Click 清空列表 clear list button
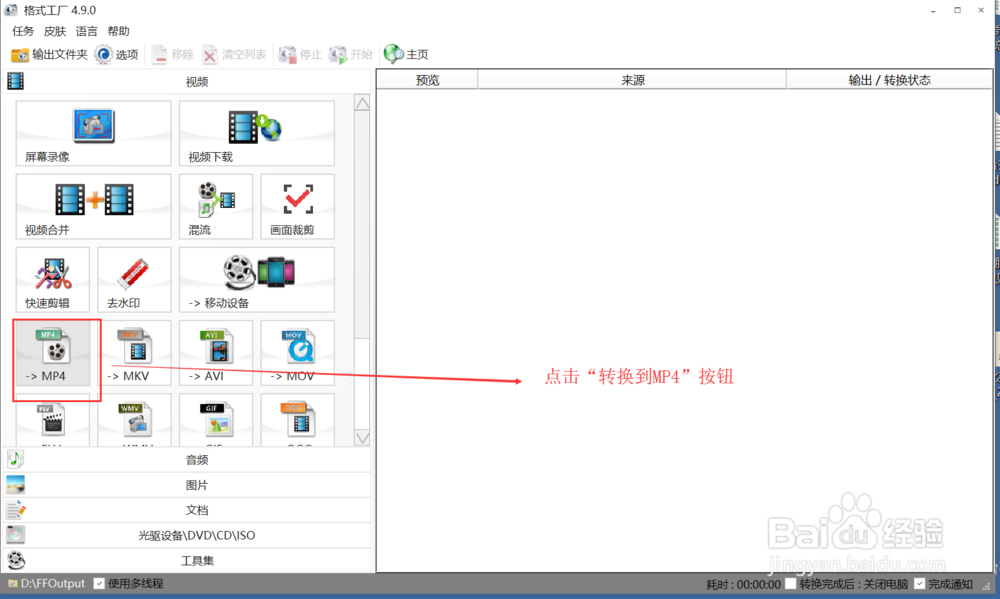Viewport: 1000px width, 599px height. click(234, 55)
